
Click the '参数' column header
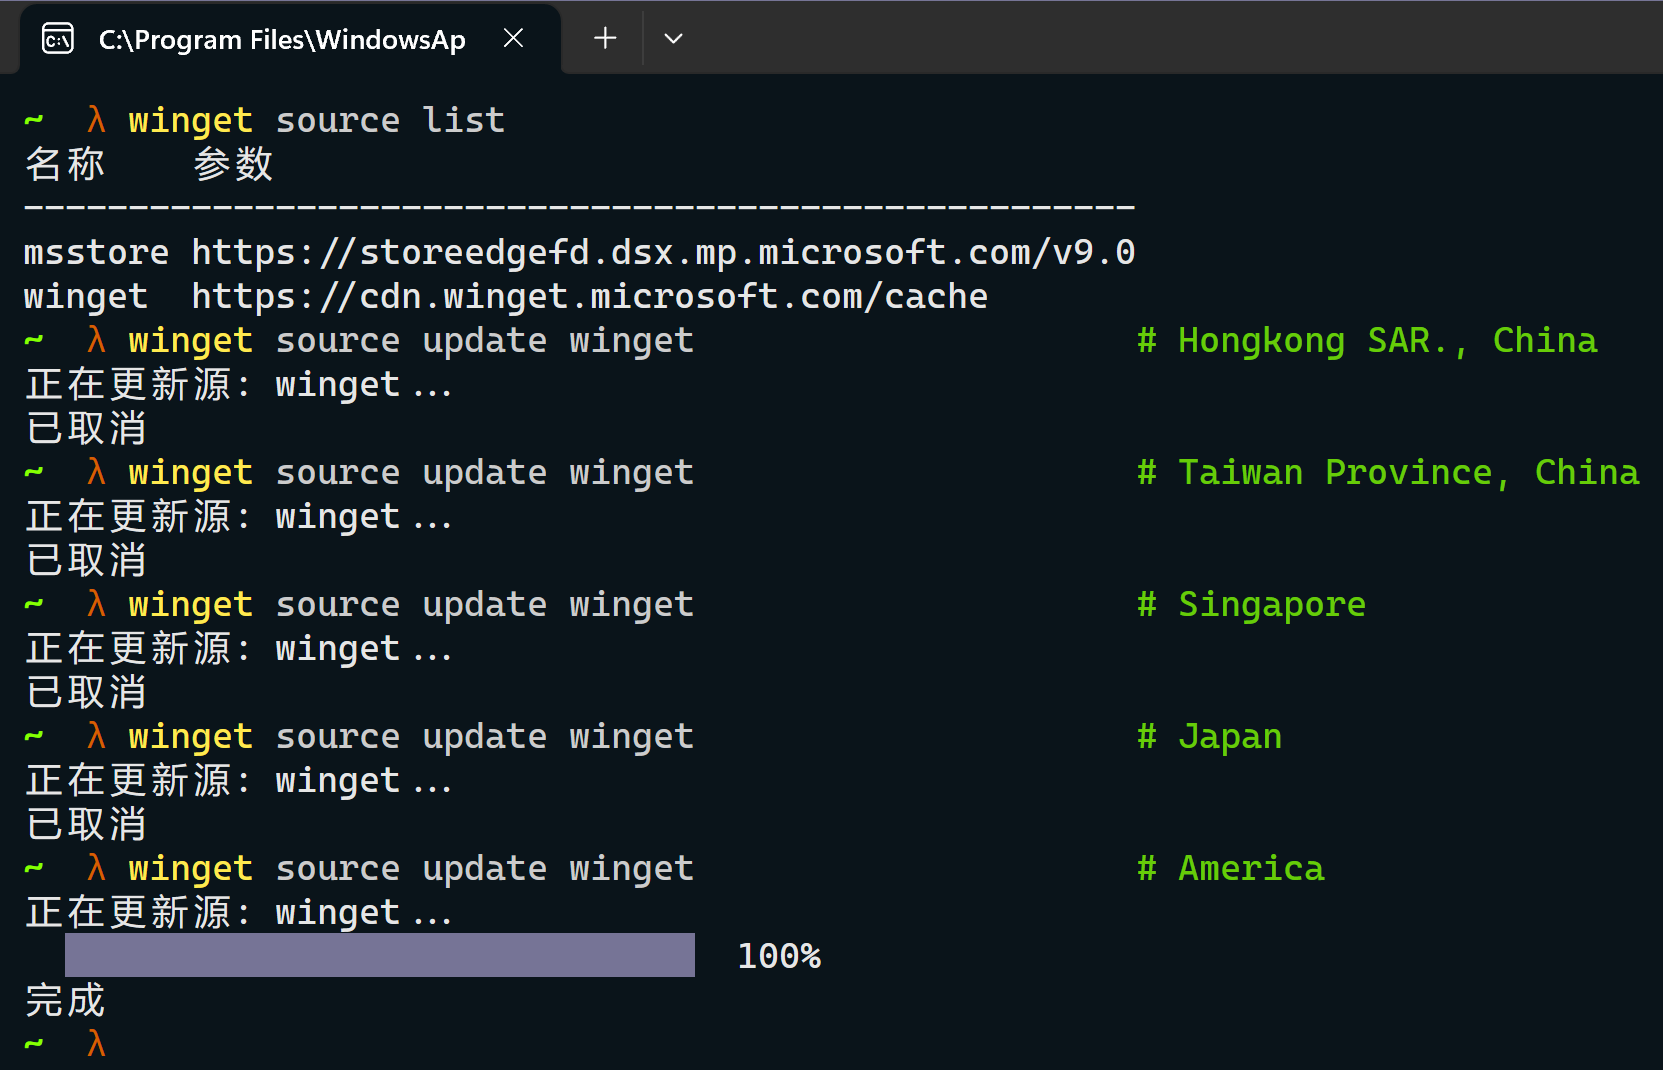tap(233, 164)
